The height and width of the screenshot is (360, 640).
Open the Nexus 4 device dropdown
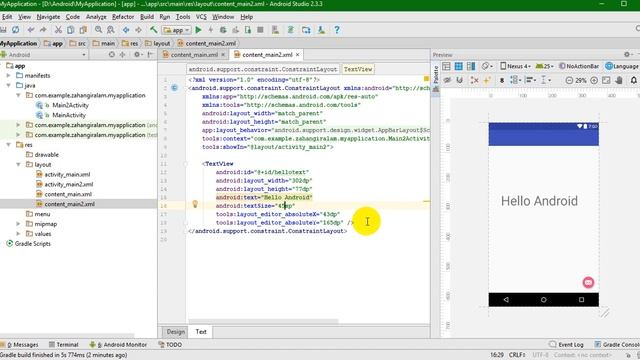click(x=515, y=66)
